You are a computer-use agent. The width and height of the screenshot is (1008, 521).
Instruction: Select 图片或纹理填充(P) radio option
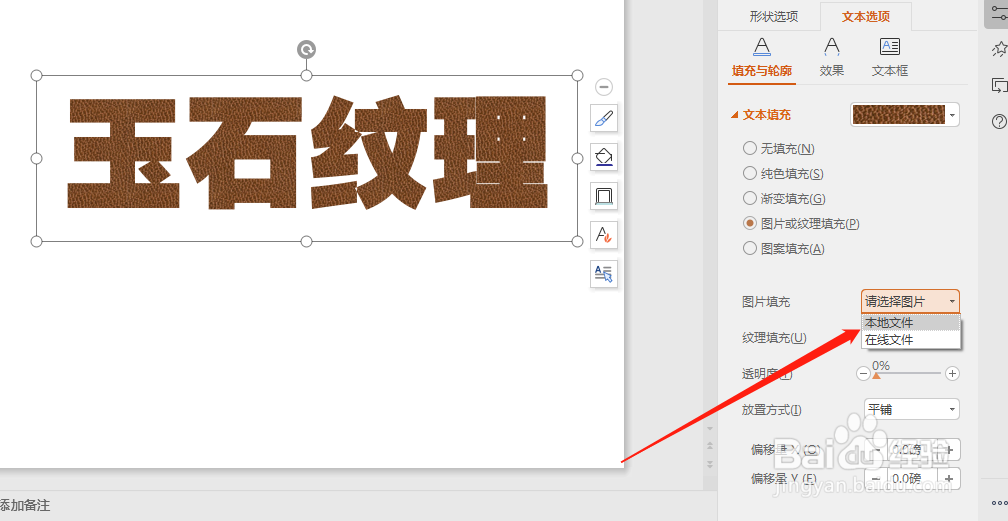point(750,224)
